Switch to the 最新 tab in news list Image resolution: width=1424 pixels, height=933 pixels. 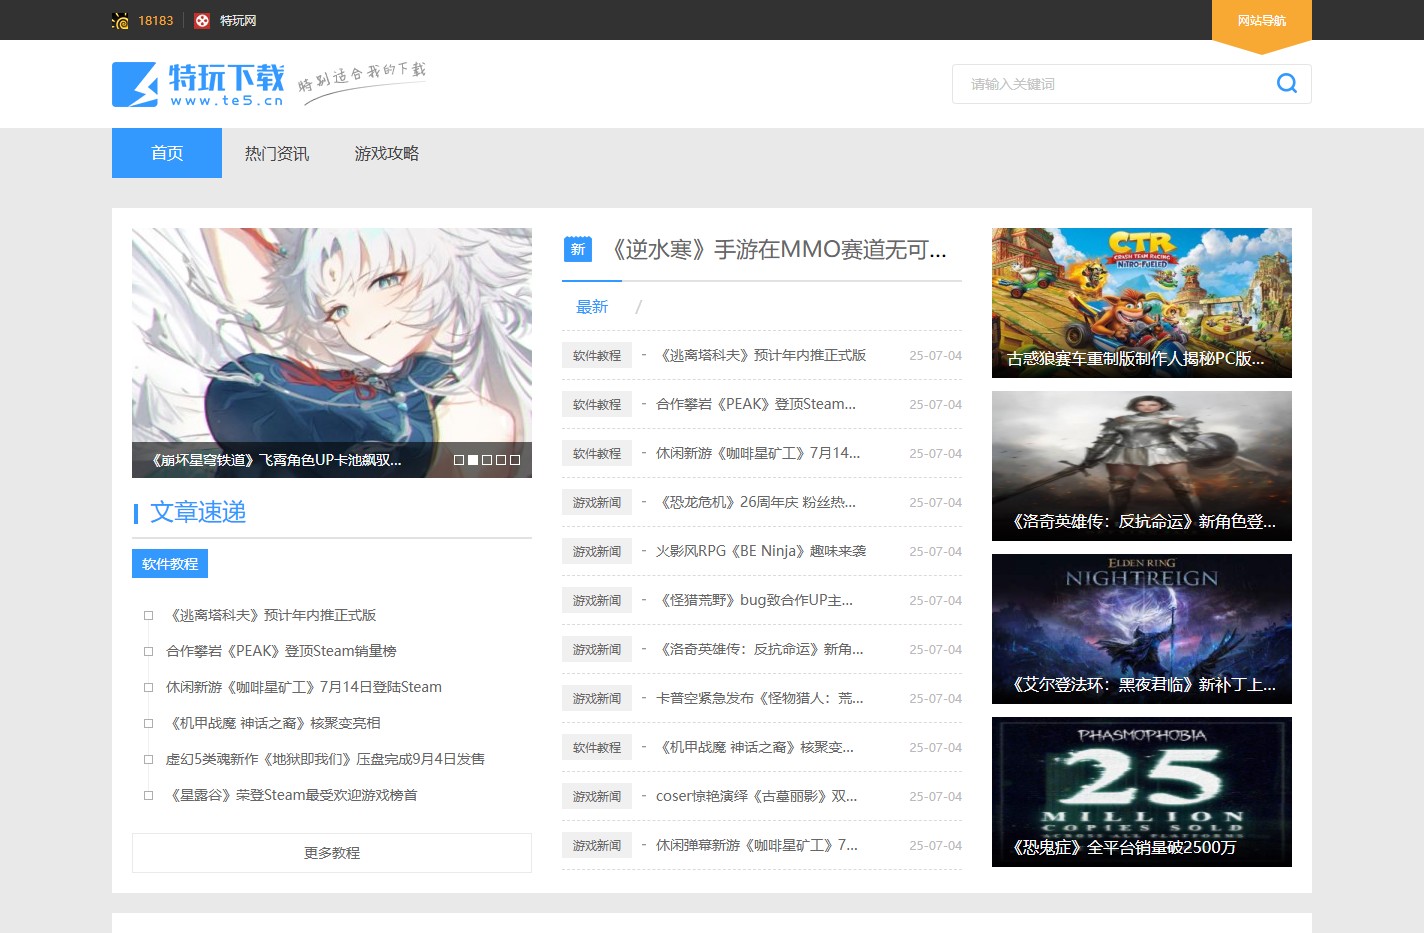click(x=592, y=307)
